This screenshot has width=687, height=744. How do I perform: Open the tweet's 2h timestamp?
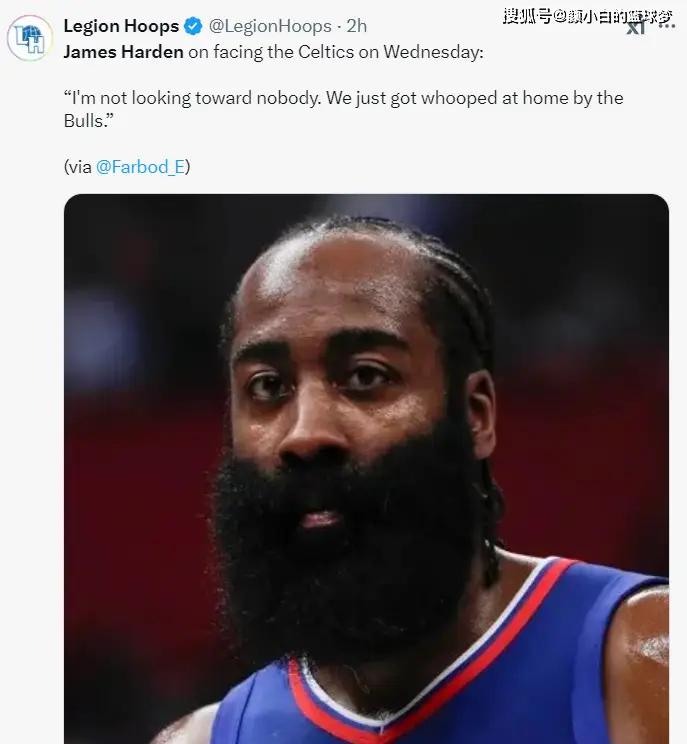point(357,27)
